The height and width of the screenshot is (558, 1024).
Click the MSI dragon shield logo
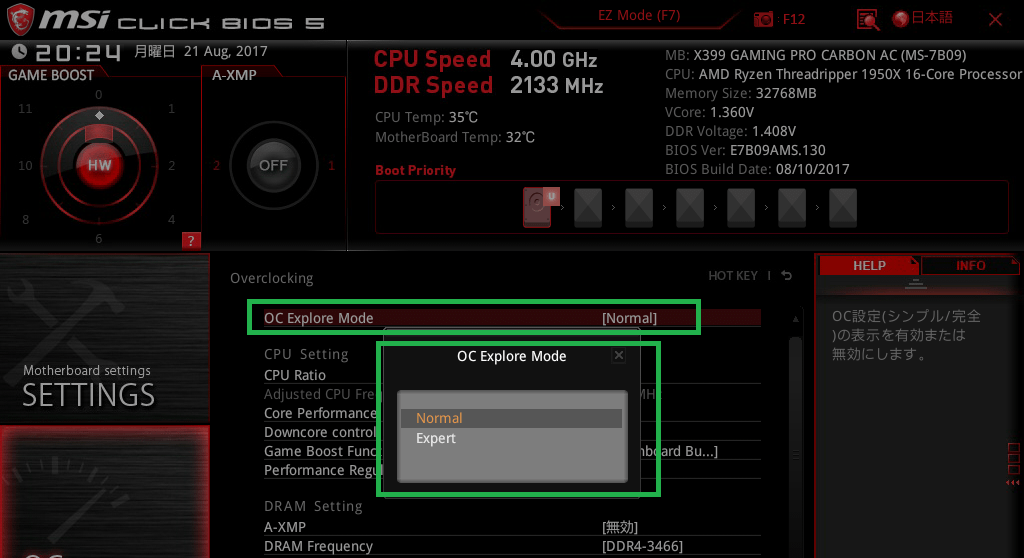(x=20, y=19)
